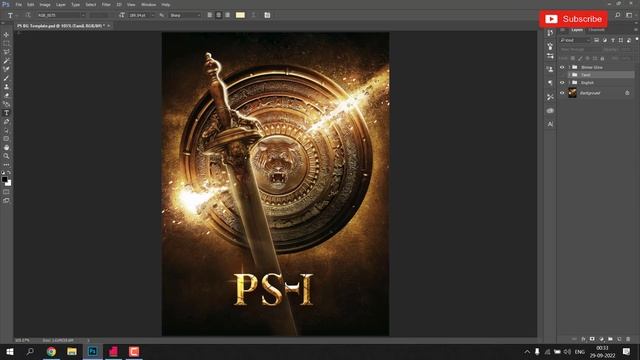This screenshot has height=360, width=640.
Task: Hide the English layer group
Action: 562,83
